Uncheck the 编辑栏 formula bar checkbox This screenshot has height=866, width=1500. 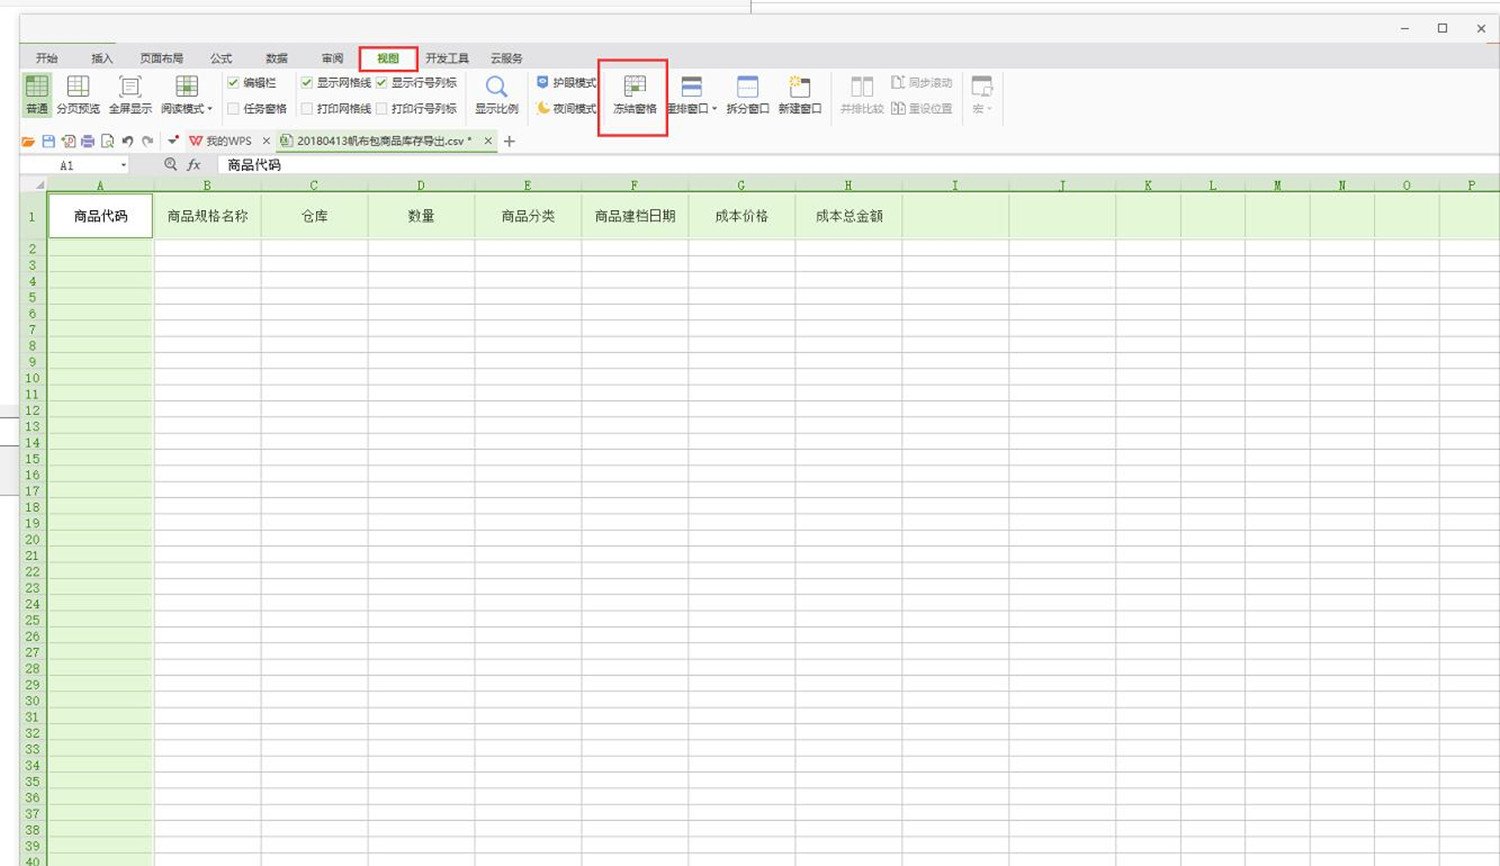(233, 83)
